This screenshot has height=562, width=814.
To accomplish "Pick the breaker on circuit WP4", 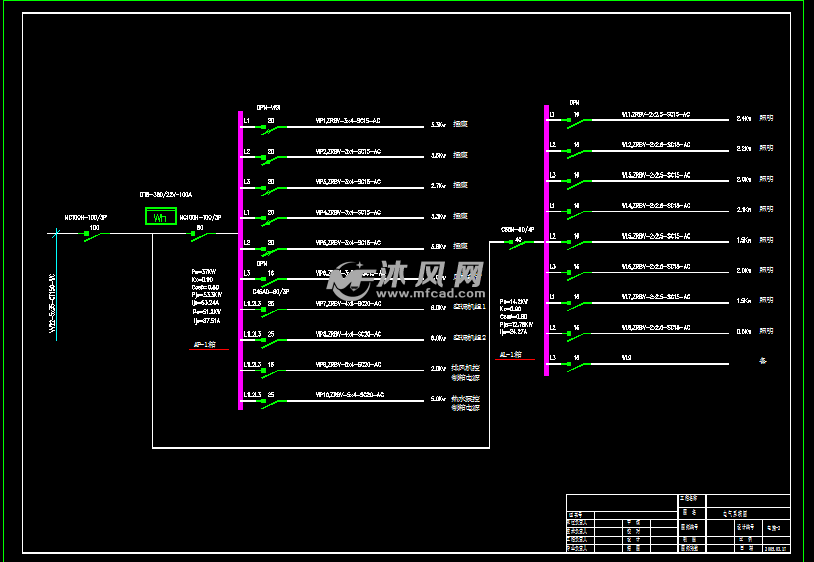I will tap(274, 220).
